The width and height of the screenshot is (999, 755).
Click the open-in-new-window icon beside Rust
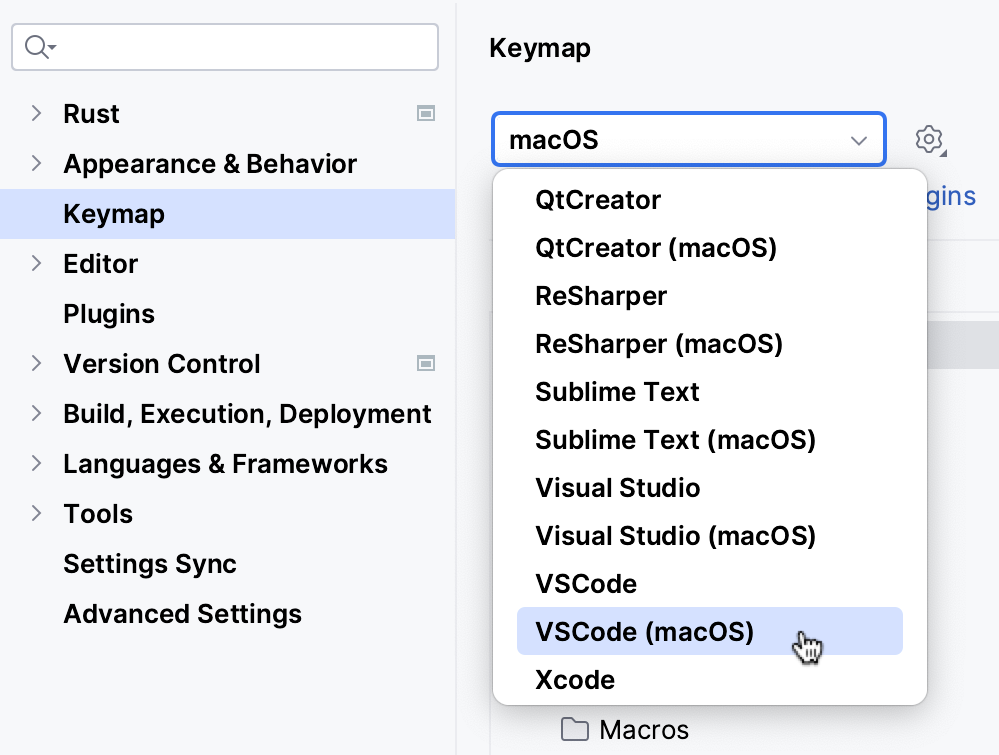click(425, 113)
